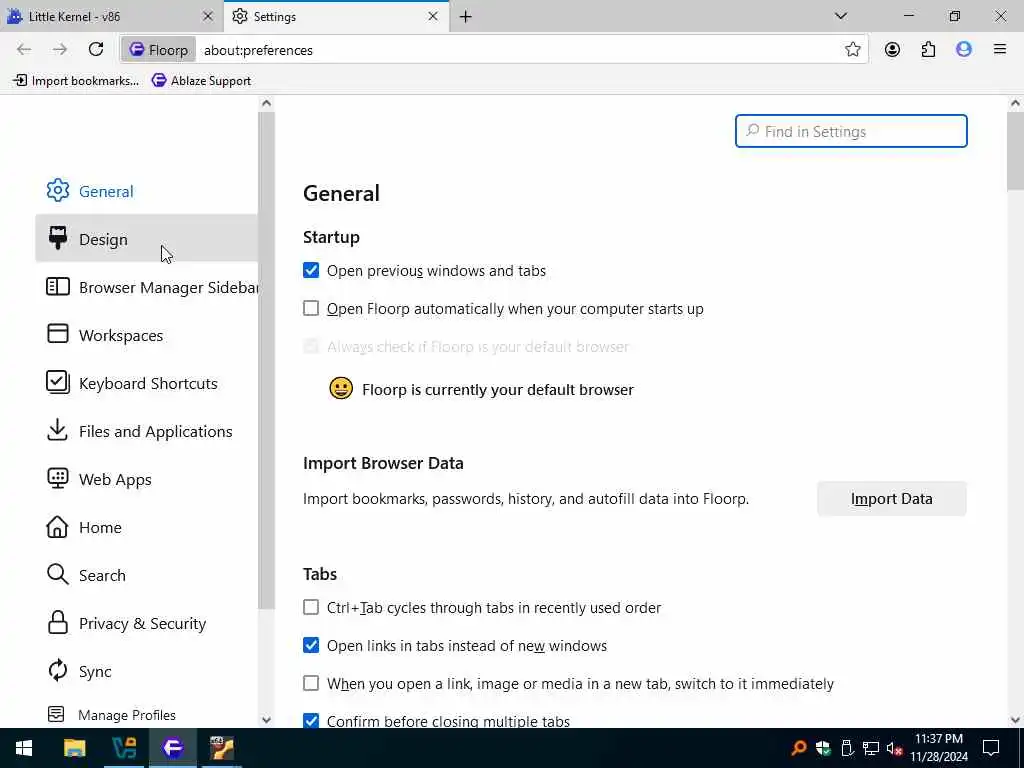Image resolution: width=1024 pixels, height=768 pixels.
Task: Open the Search settings category
Action: [x=147, y=575]
